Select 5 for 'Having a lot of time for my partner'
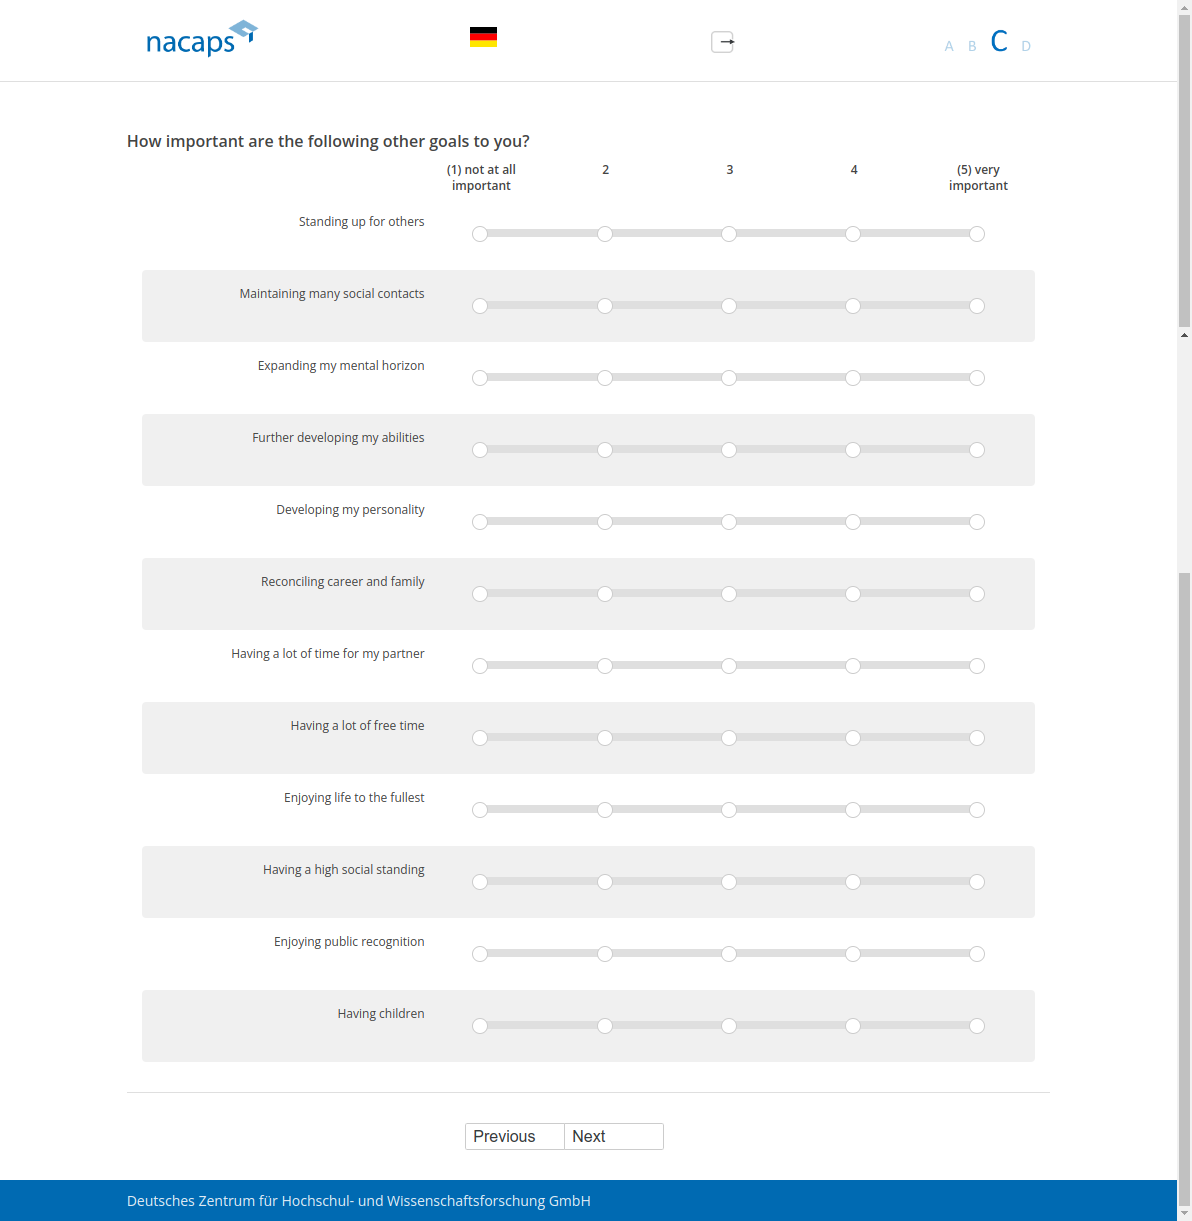 tap(977, 666)
